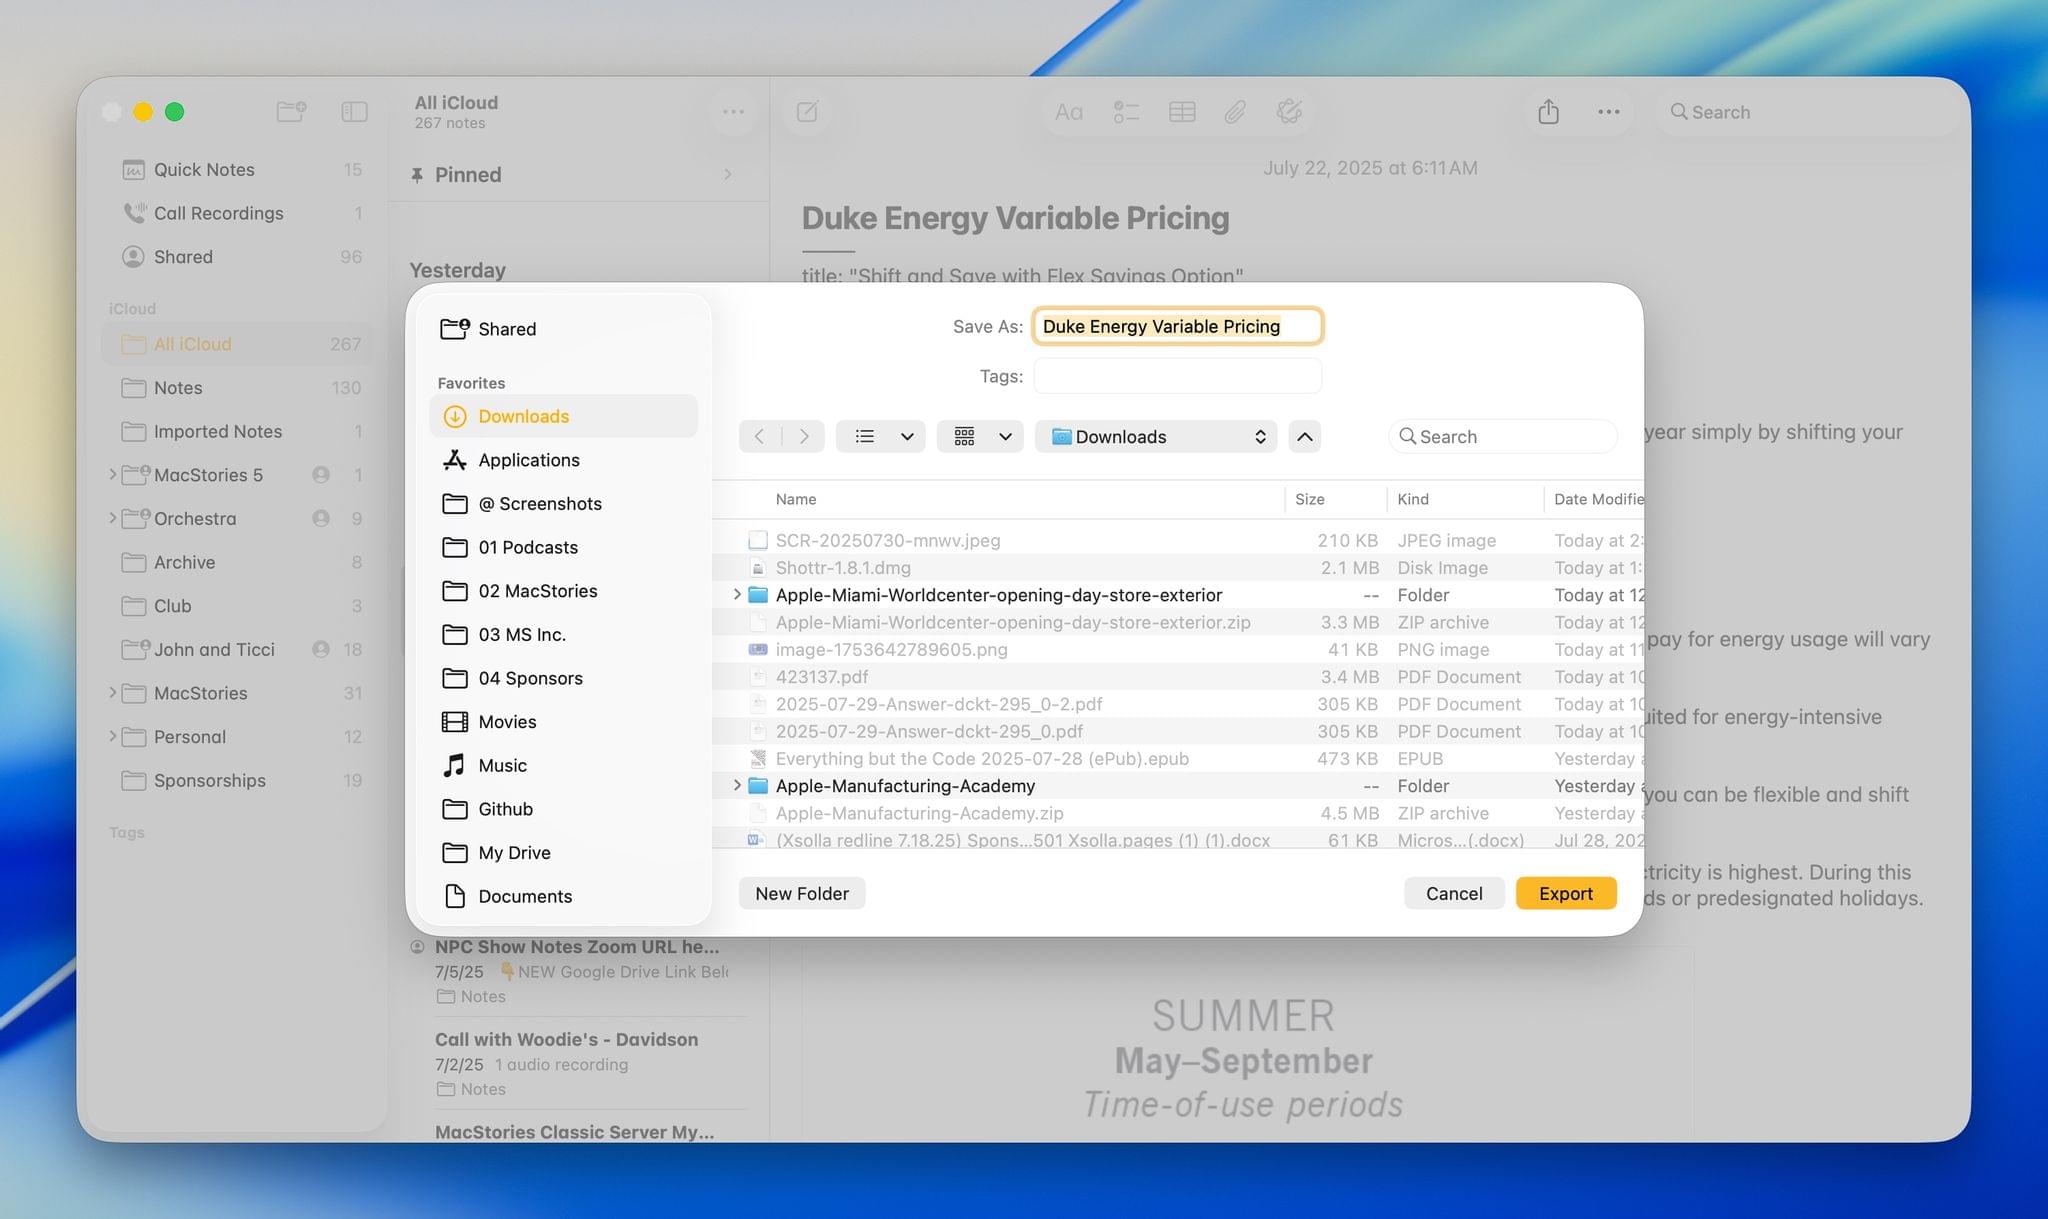Expand the Pinned notes section
2048x1219 pixels.
(x=727, y=174)
